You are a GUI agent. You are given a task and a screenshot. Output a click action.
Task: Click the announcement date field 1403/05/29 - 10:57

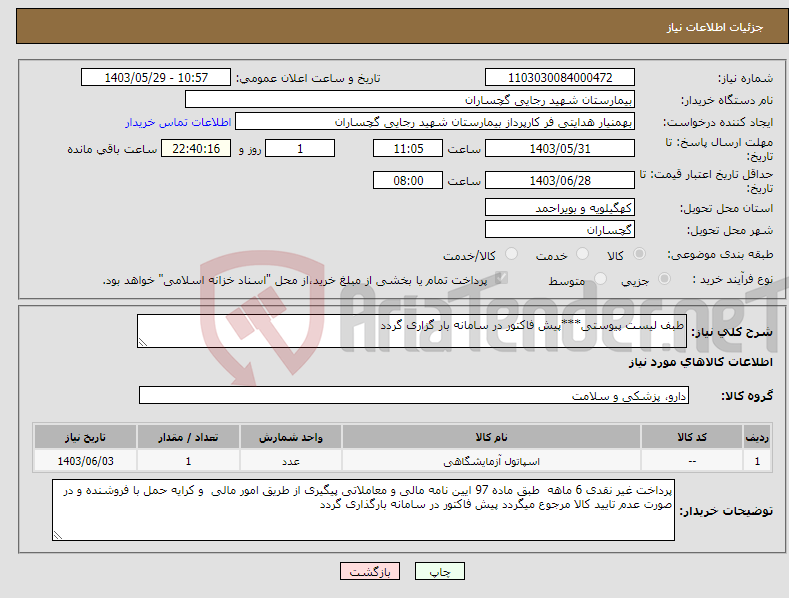click(156, 78)
